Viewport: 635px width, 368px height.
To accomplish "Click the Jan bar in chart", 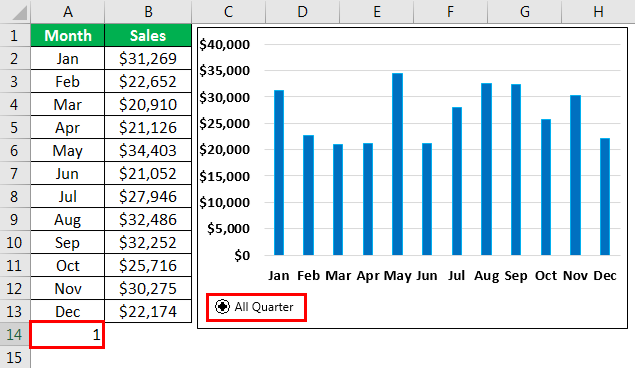I will 279,172.
